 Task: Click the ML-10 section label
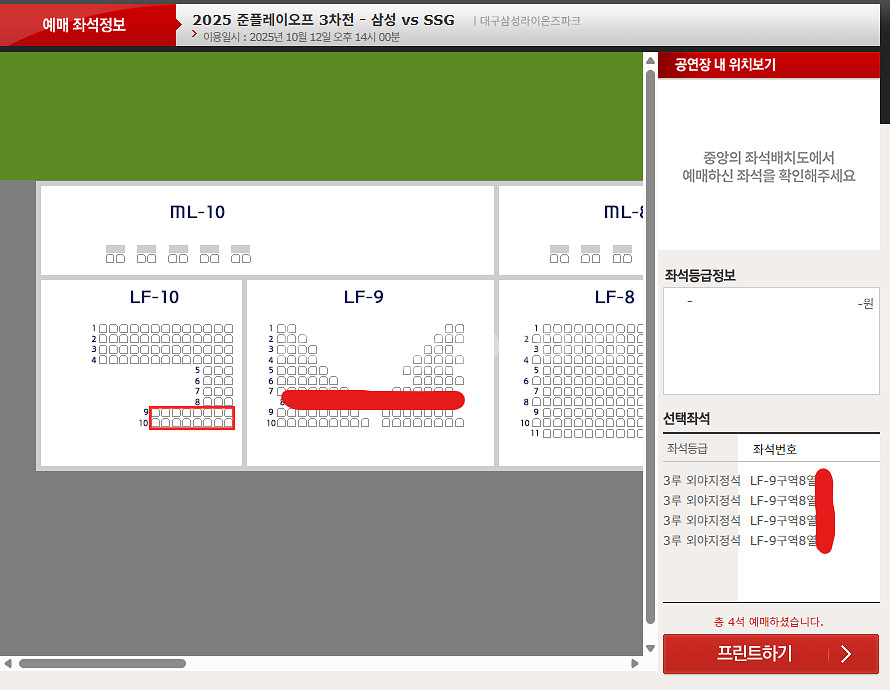(197, 212)
